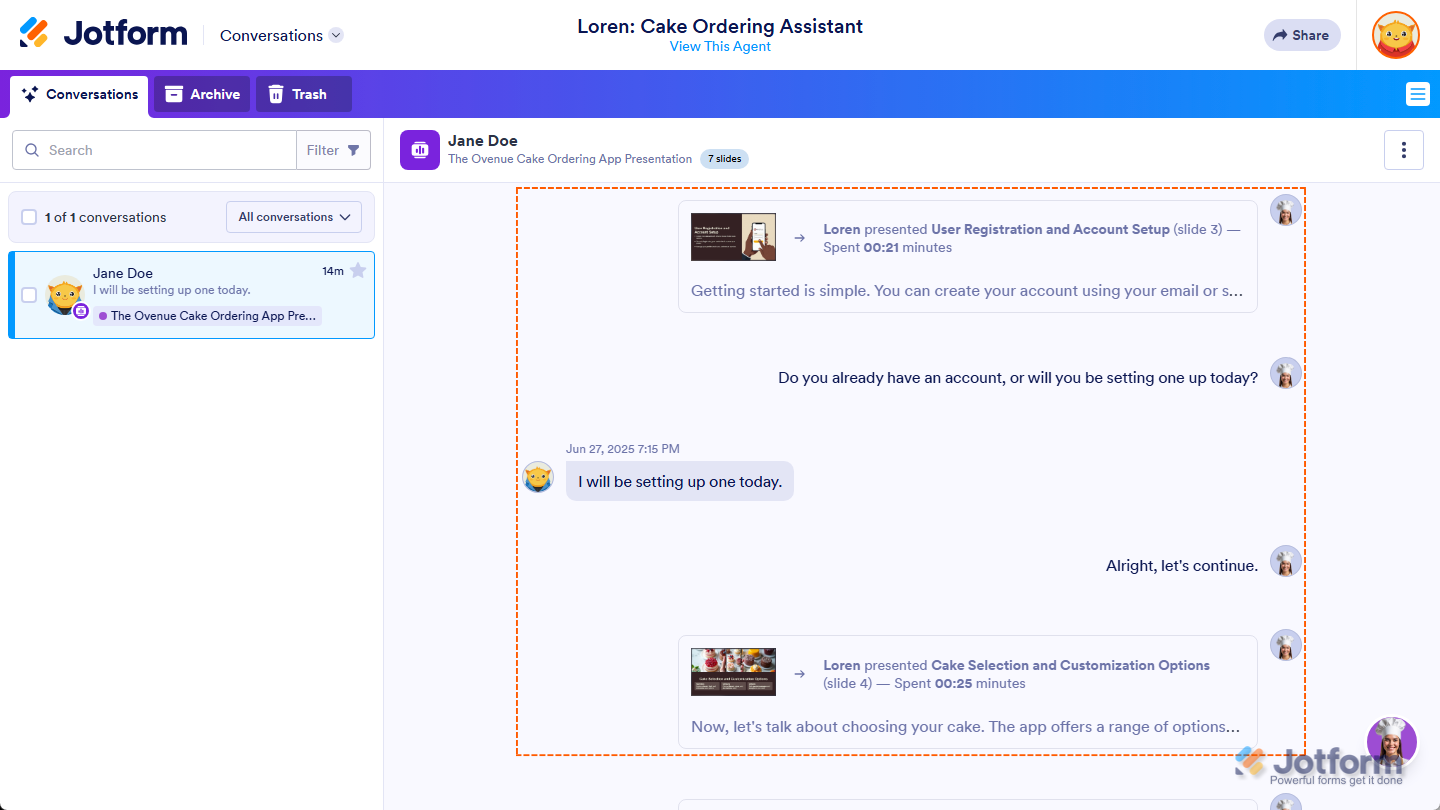Switch to the Archive tab

pyautogui.click(x=202, y=94)
